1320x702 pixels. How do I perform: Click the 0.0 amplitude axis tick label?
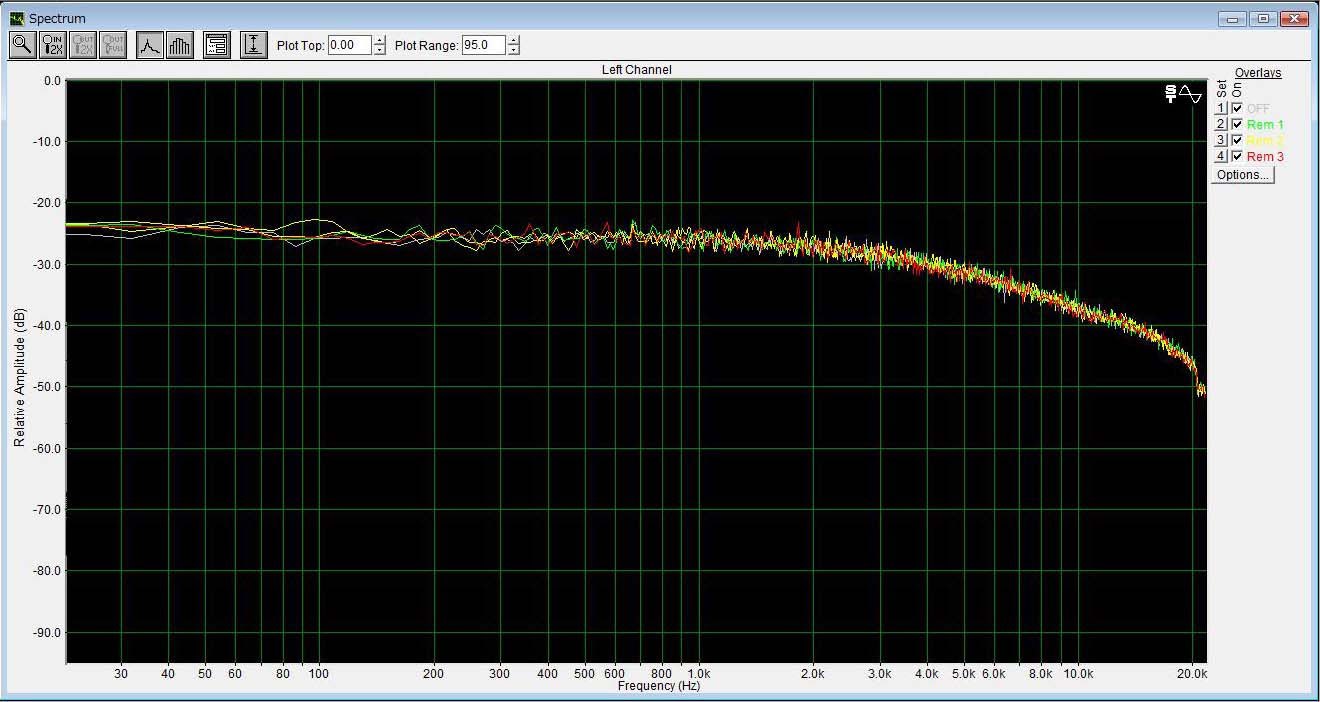click(52, 81)
